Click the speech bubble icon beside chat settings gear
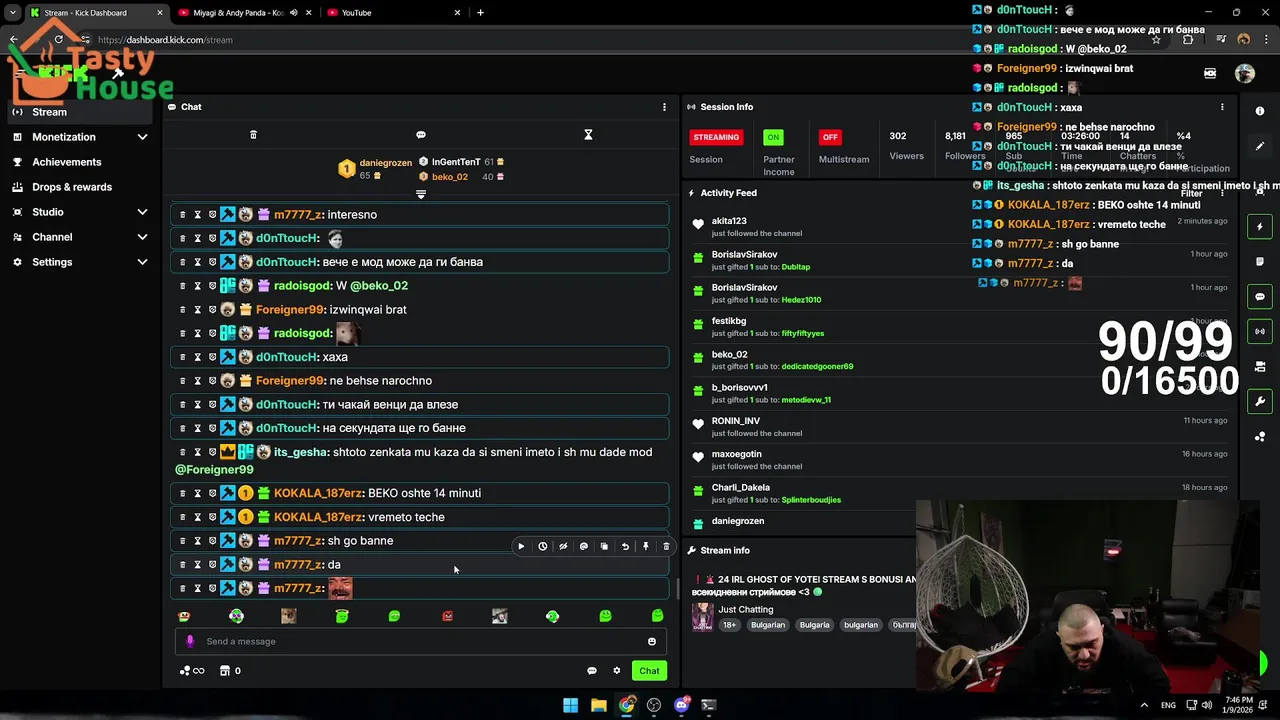Image resolution: width=1280 pixels, height=720 pixels. 592,671
